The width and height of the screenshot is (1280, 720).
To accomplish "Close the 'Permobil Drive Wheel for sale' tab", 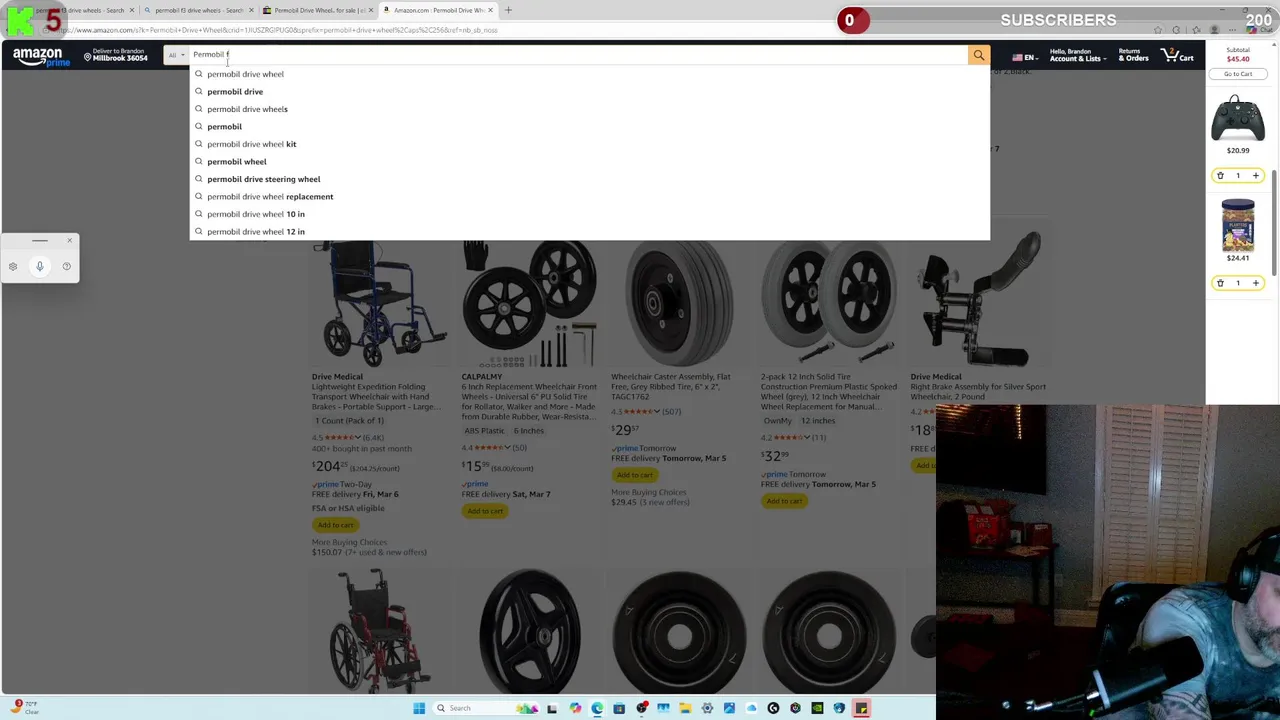I will tap(371, 10).
